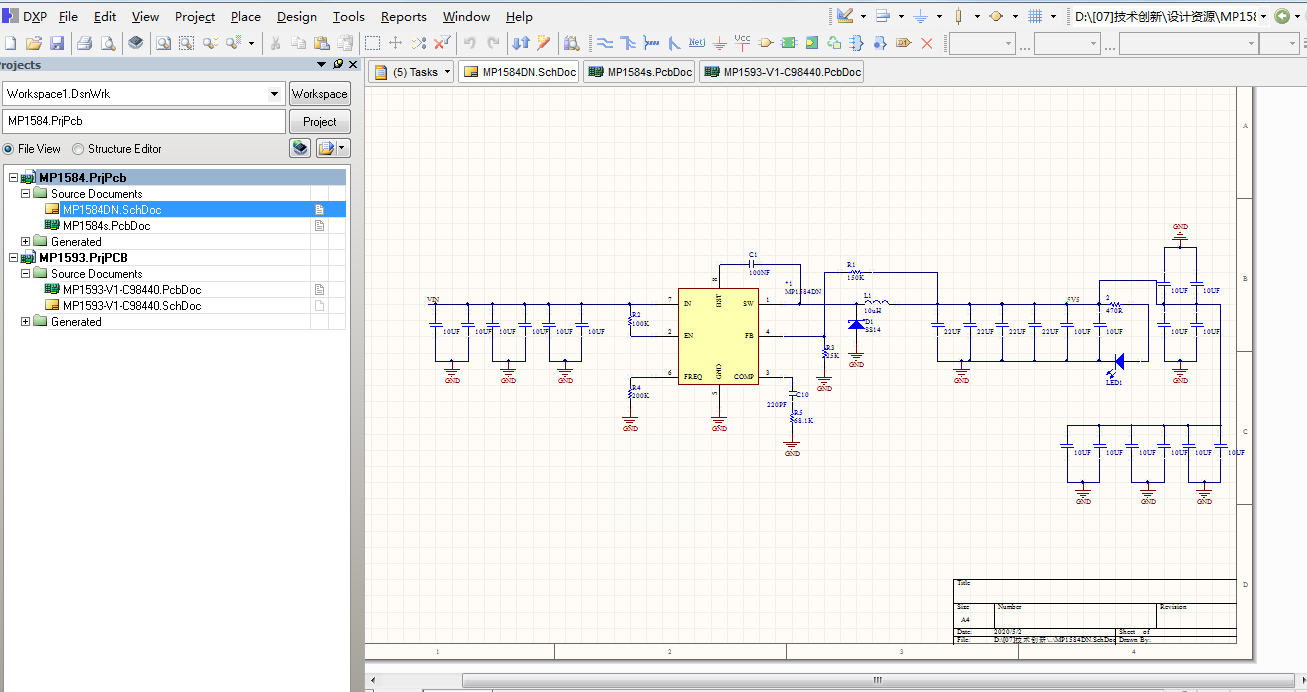Place a GND power port
This screenshot has height=692, width=1307.
pyautogui.click(x=719, y=43)
